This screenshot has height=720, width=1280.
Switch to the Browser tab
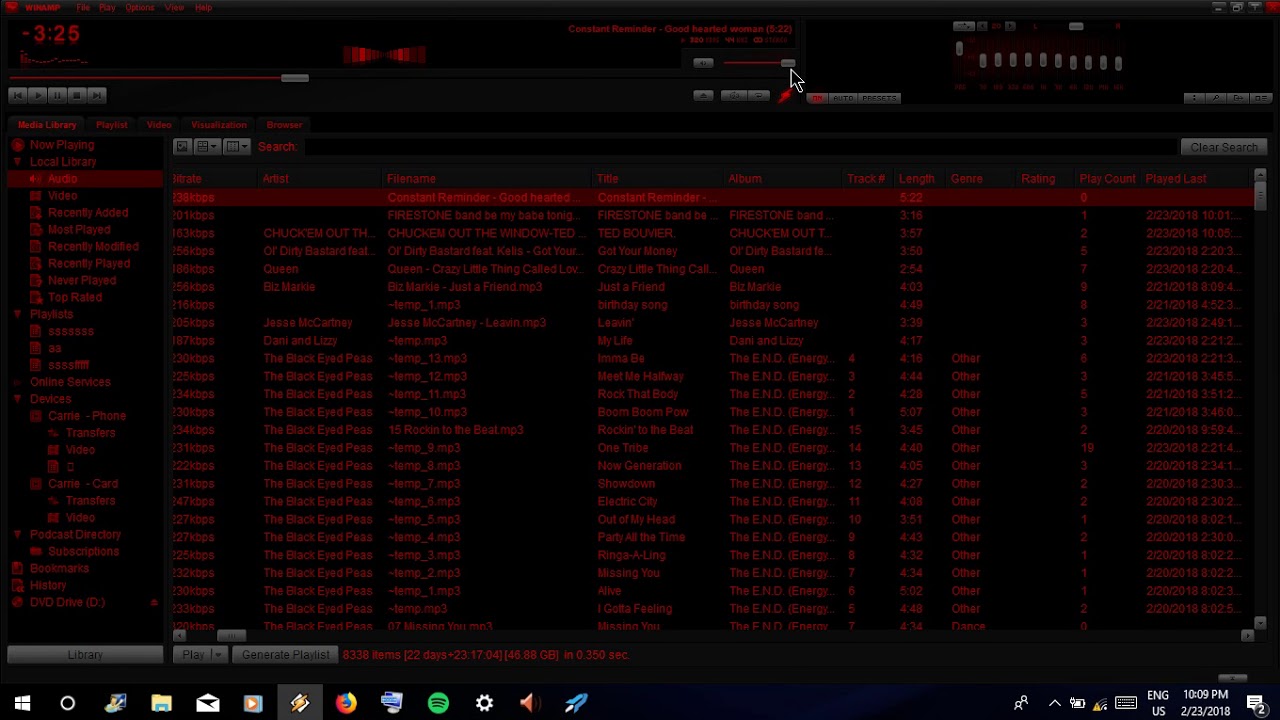tap(284, 125)
